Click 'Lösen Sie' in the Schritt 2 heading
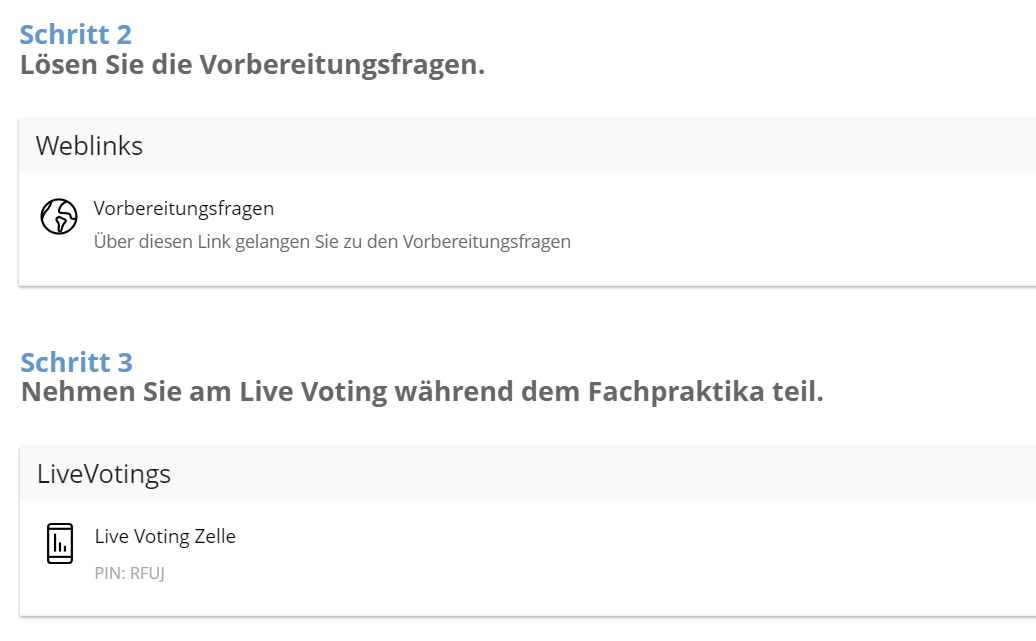The height and width of the screenshot is (641, 1036). [74, 65]
